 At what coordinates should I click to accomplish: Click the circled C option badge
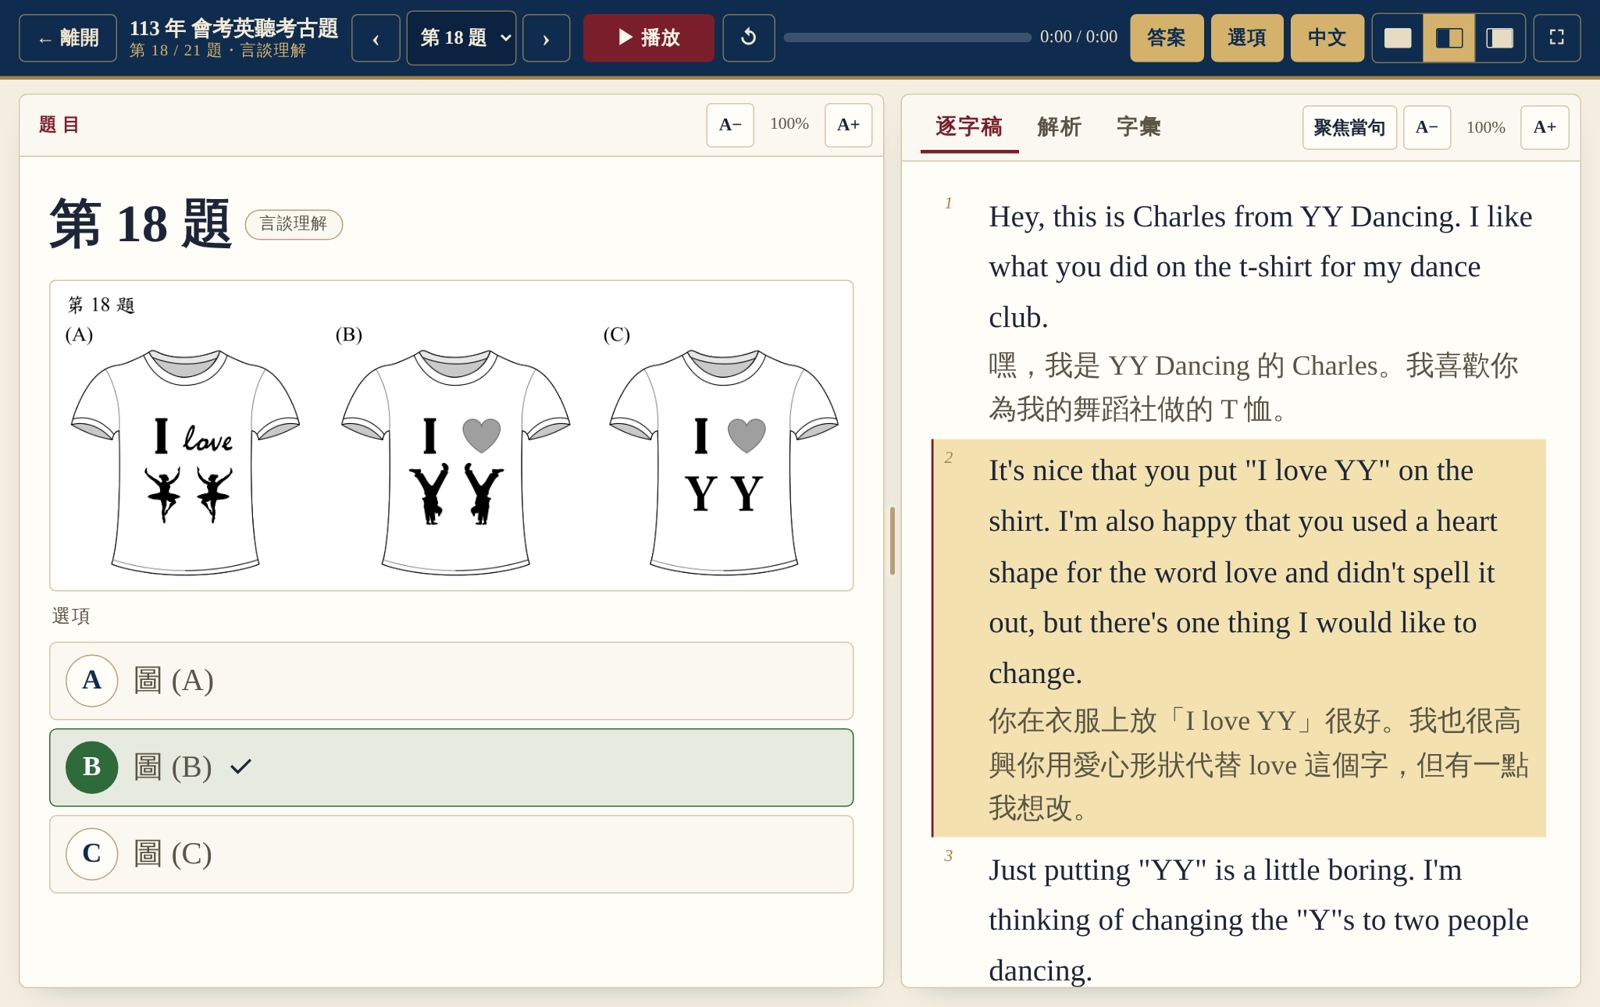point(92,854)
